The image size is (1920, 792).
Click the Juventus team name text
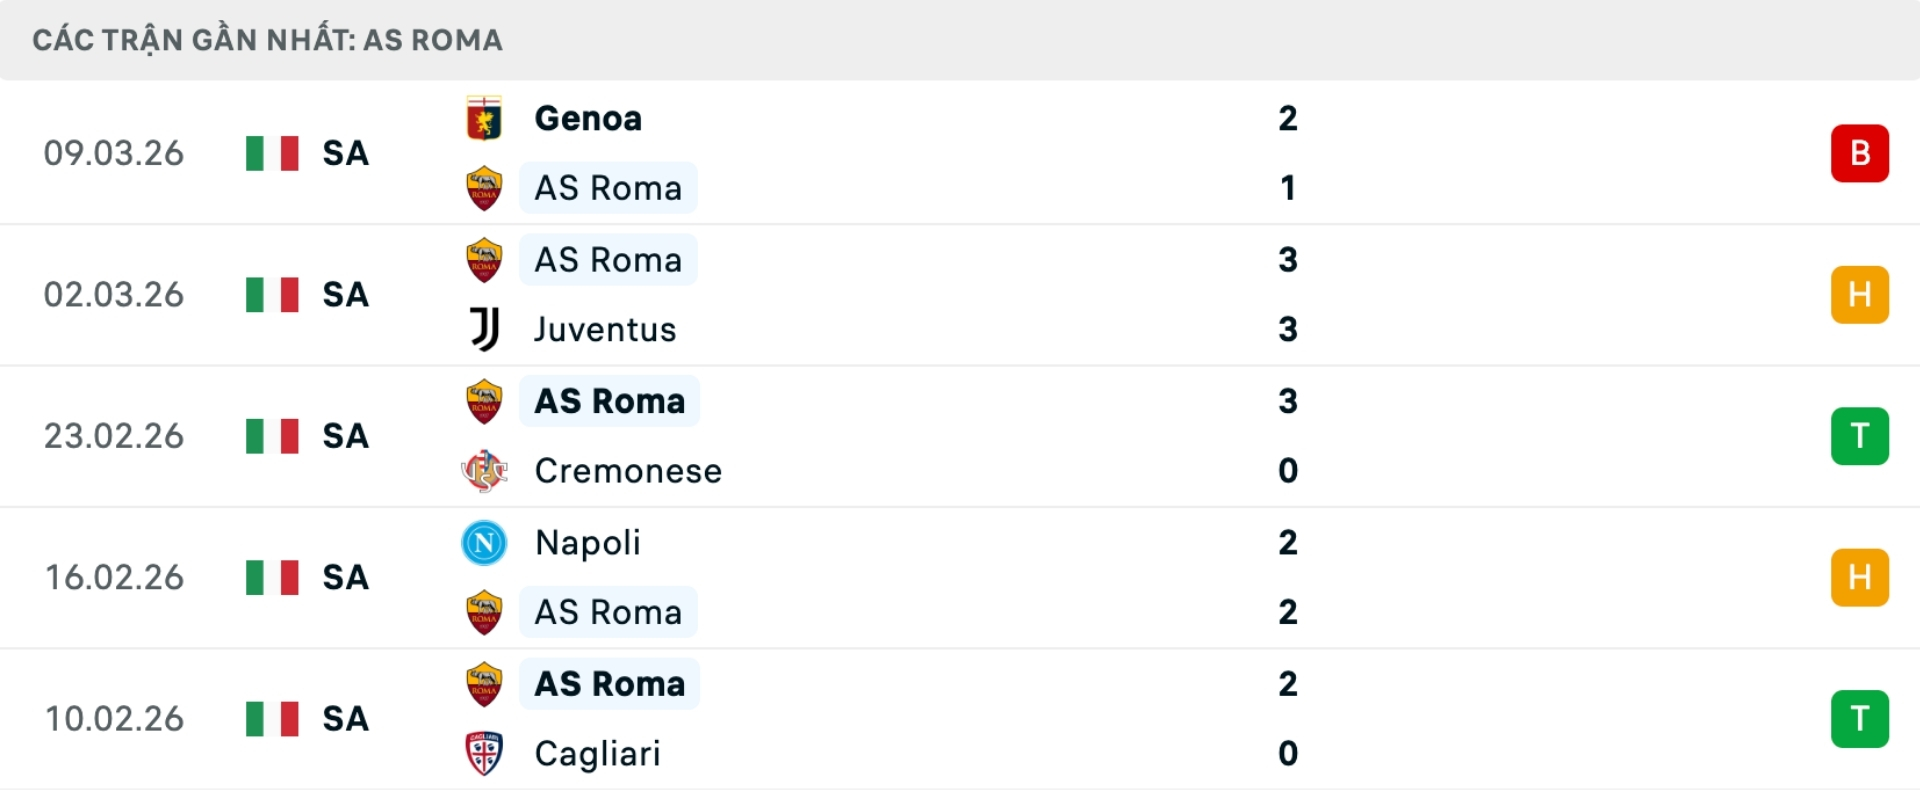tap(603, 330)
